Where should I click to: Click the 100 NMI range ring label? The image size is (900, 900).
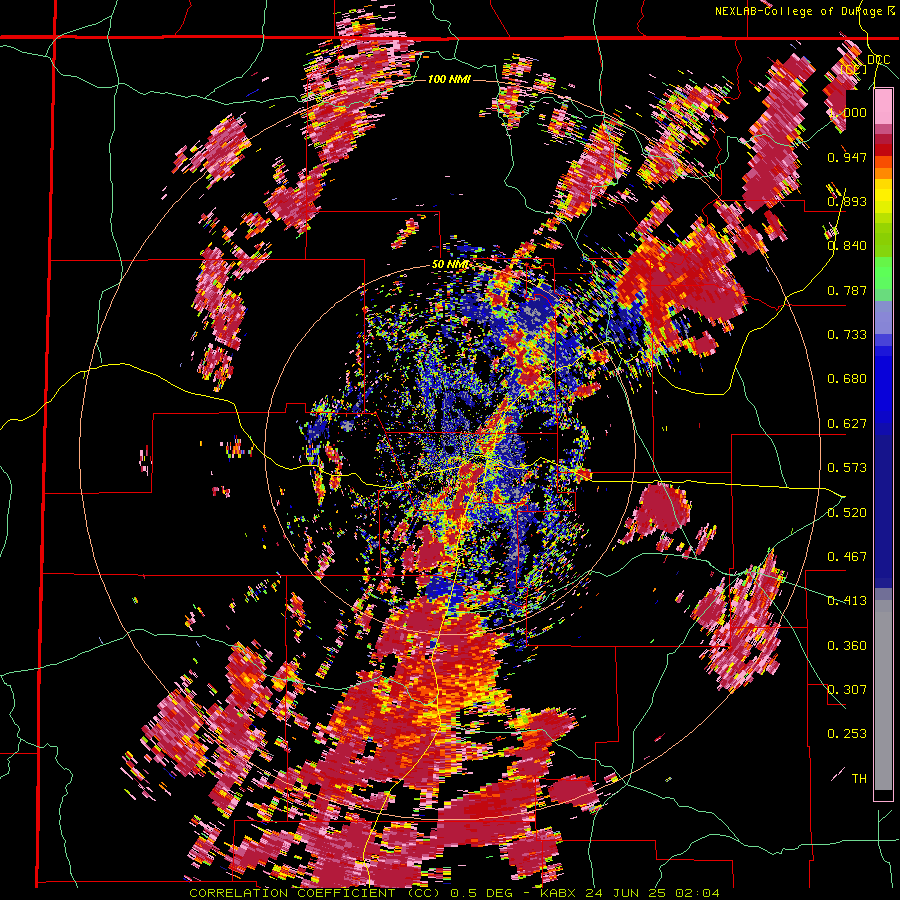pos(449,79)
